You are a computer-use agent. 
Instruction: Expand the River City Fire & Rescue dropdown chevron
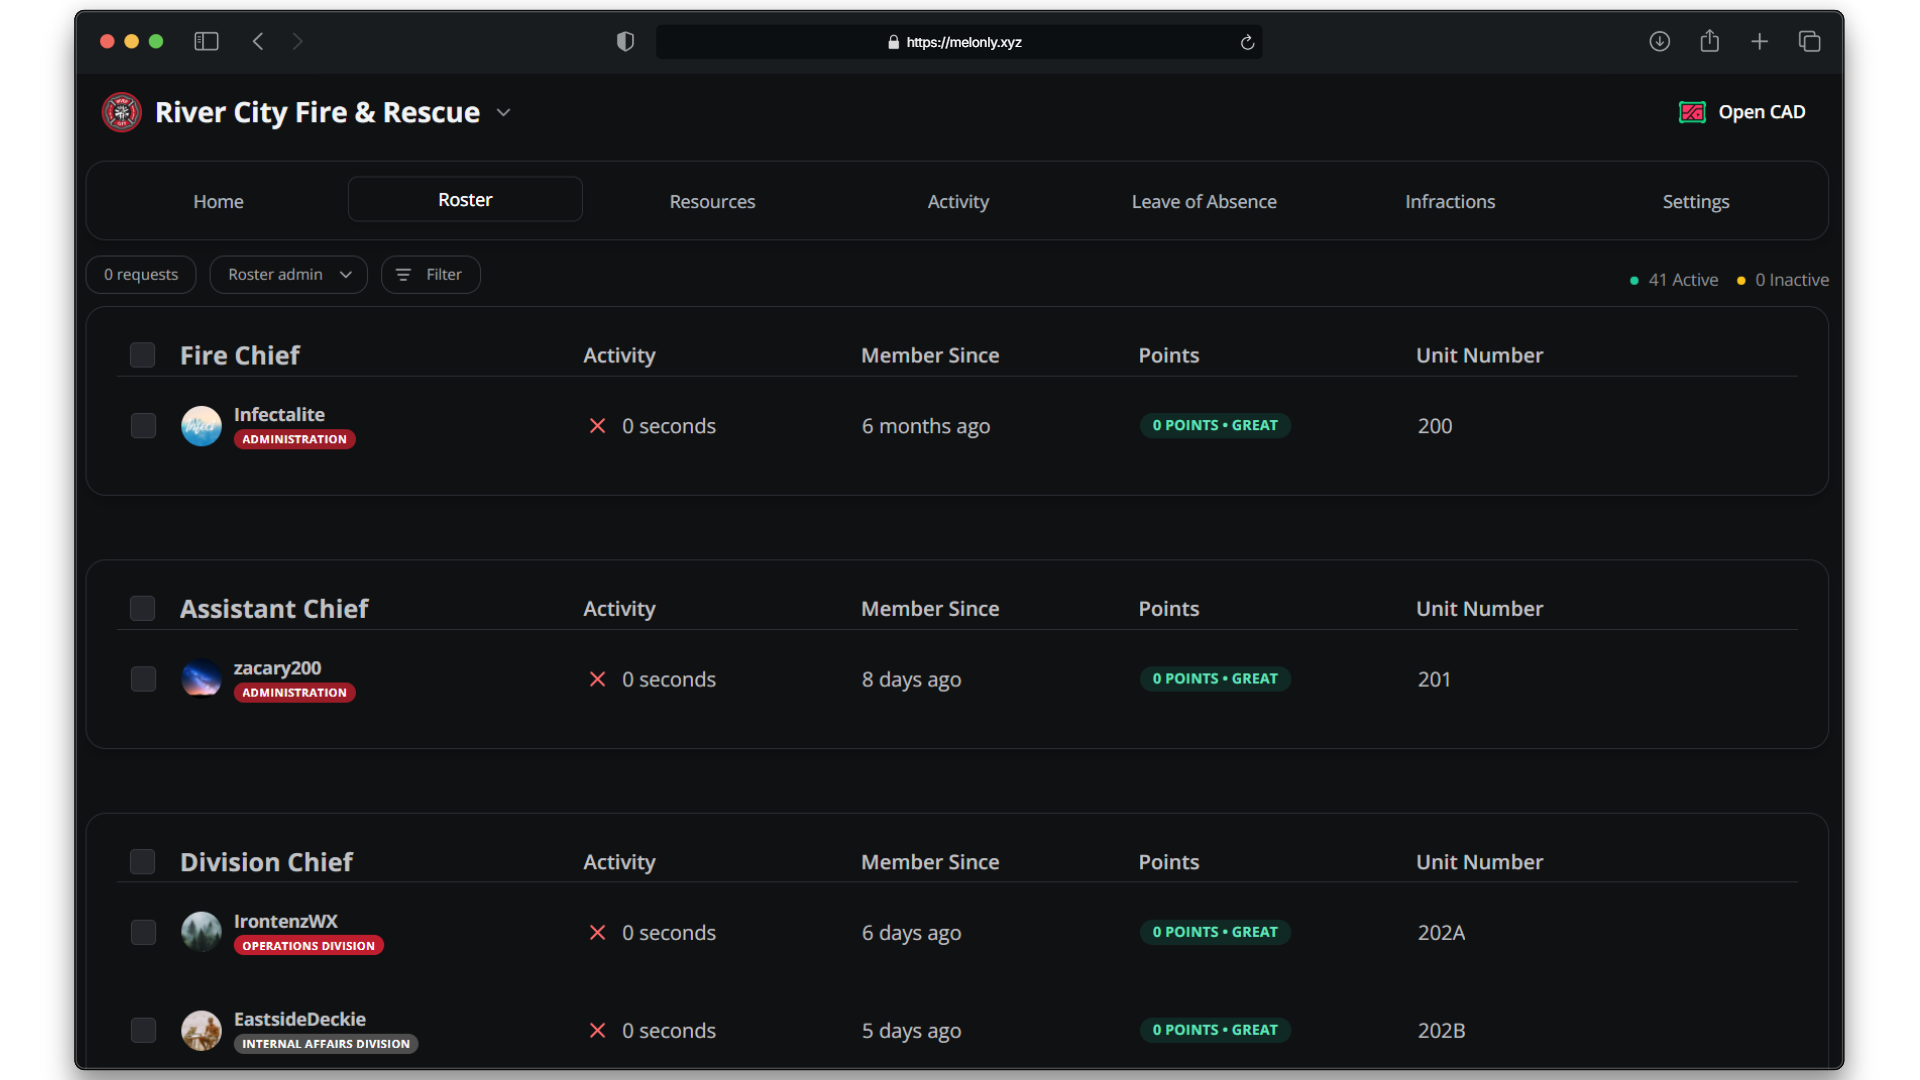504,113
